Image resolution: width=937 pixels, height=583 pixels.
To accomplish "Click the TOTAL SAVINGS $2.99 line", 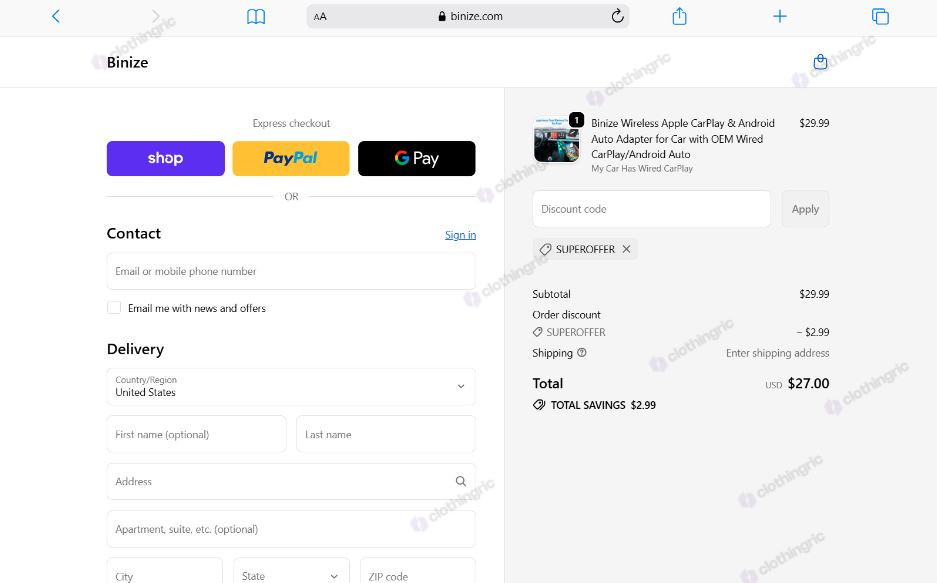I will [x=594, y=405].
